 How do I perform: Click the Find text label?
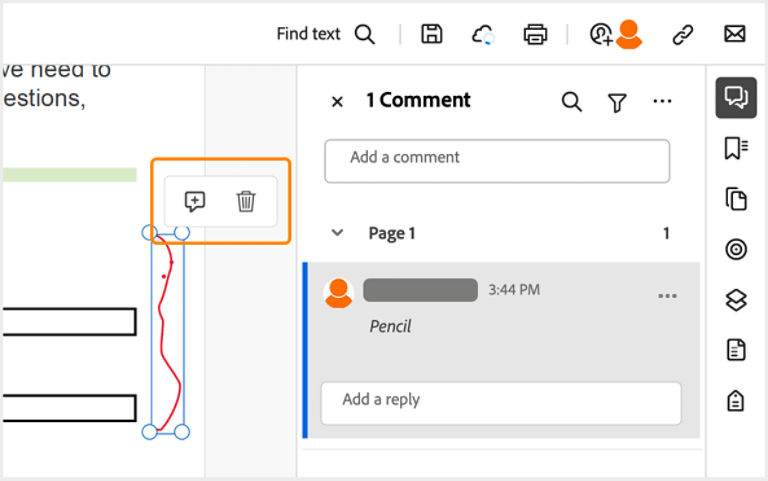[308, 34]
